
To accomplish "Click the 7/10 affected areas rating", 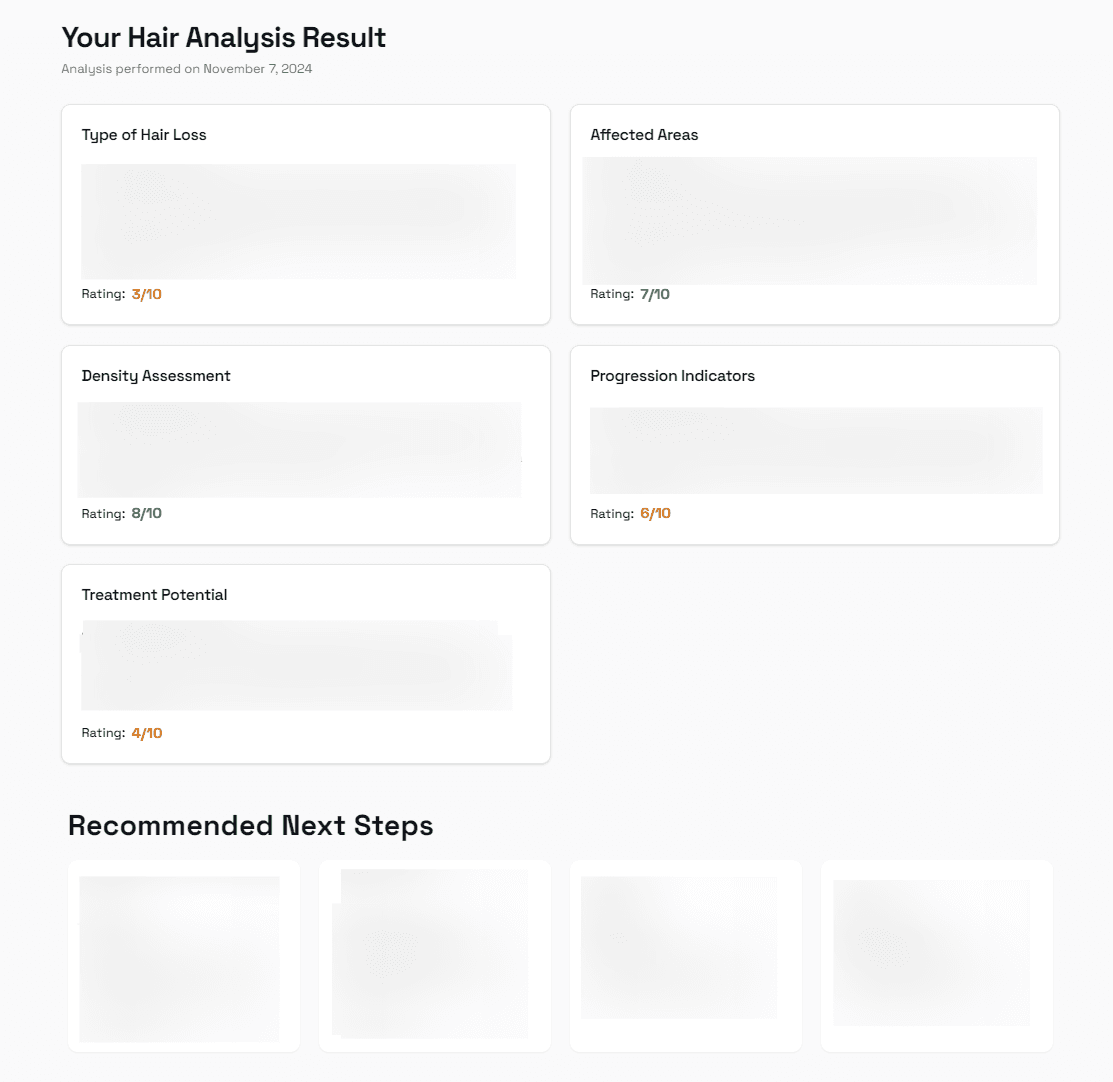I will point(655,294).
